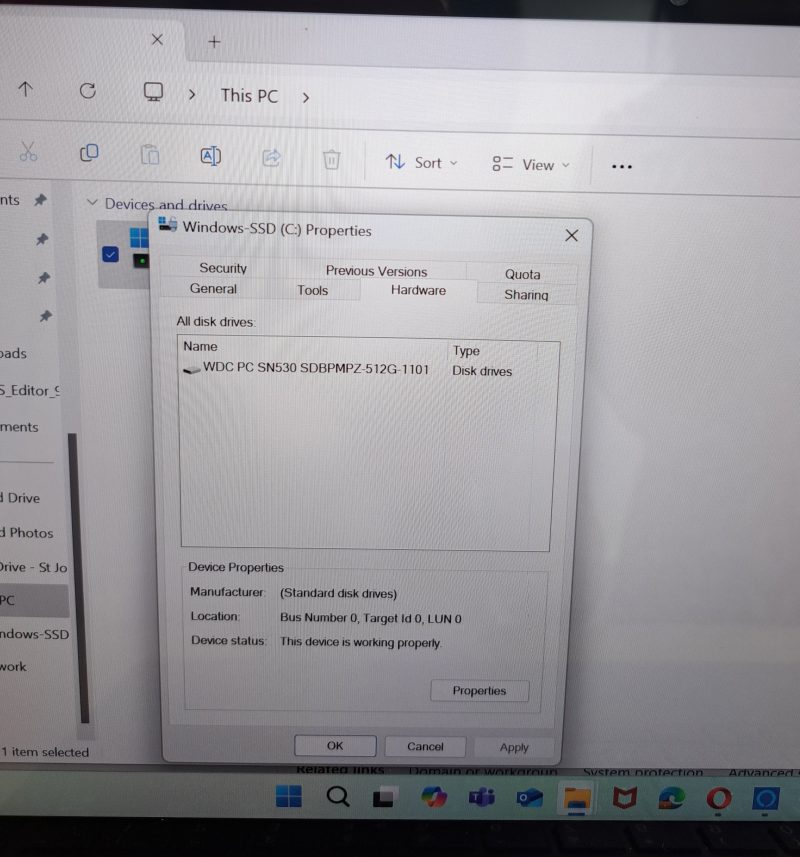Select the Hardware tab
Screen dimensions: 800x857
[419, 290]
